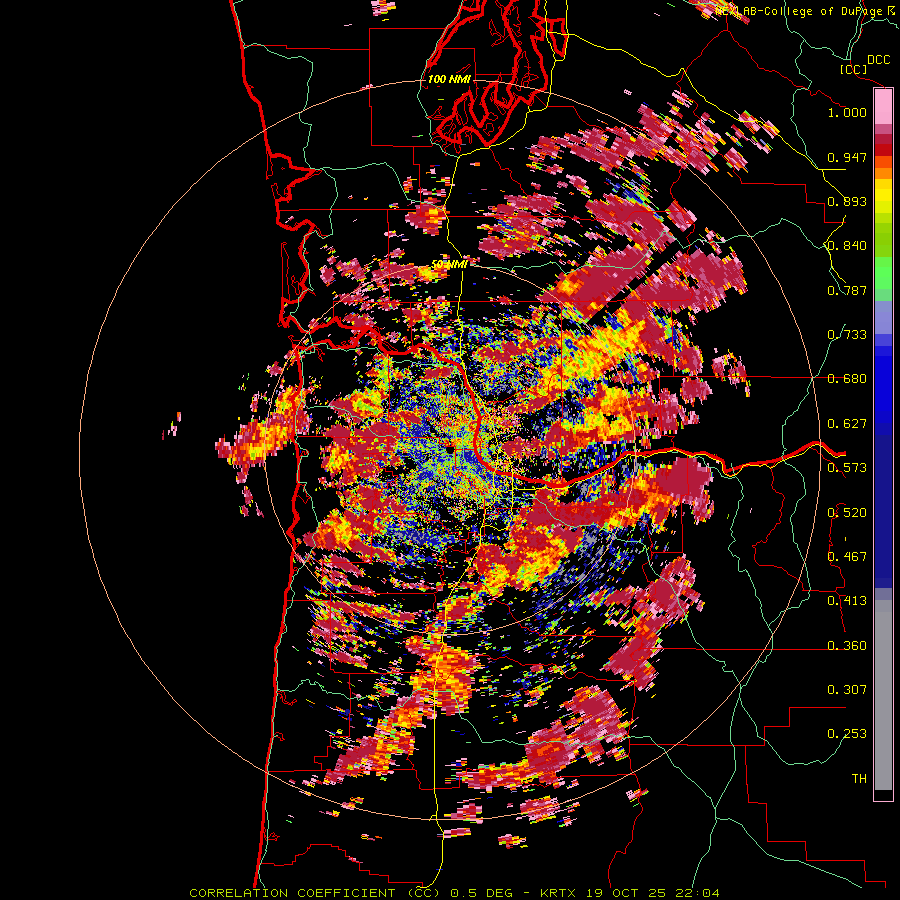The width and height of the screenshot is (900, 900).
Task: Click the (CC) units label near the legend
Action: 853,69
